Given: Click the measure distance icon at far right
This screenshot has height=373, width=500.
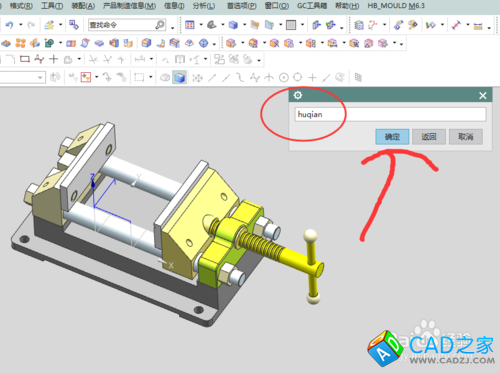Looking at the screenshot, I should point(456,25).
